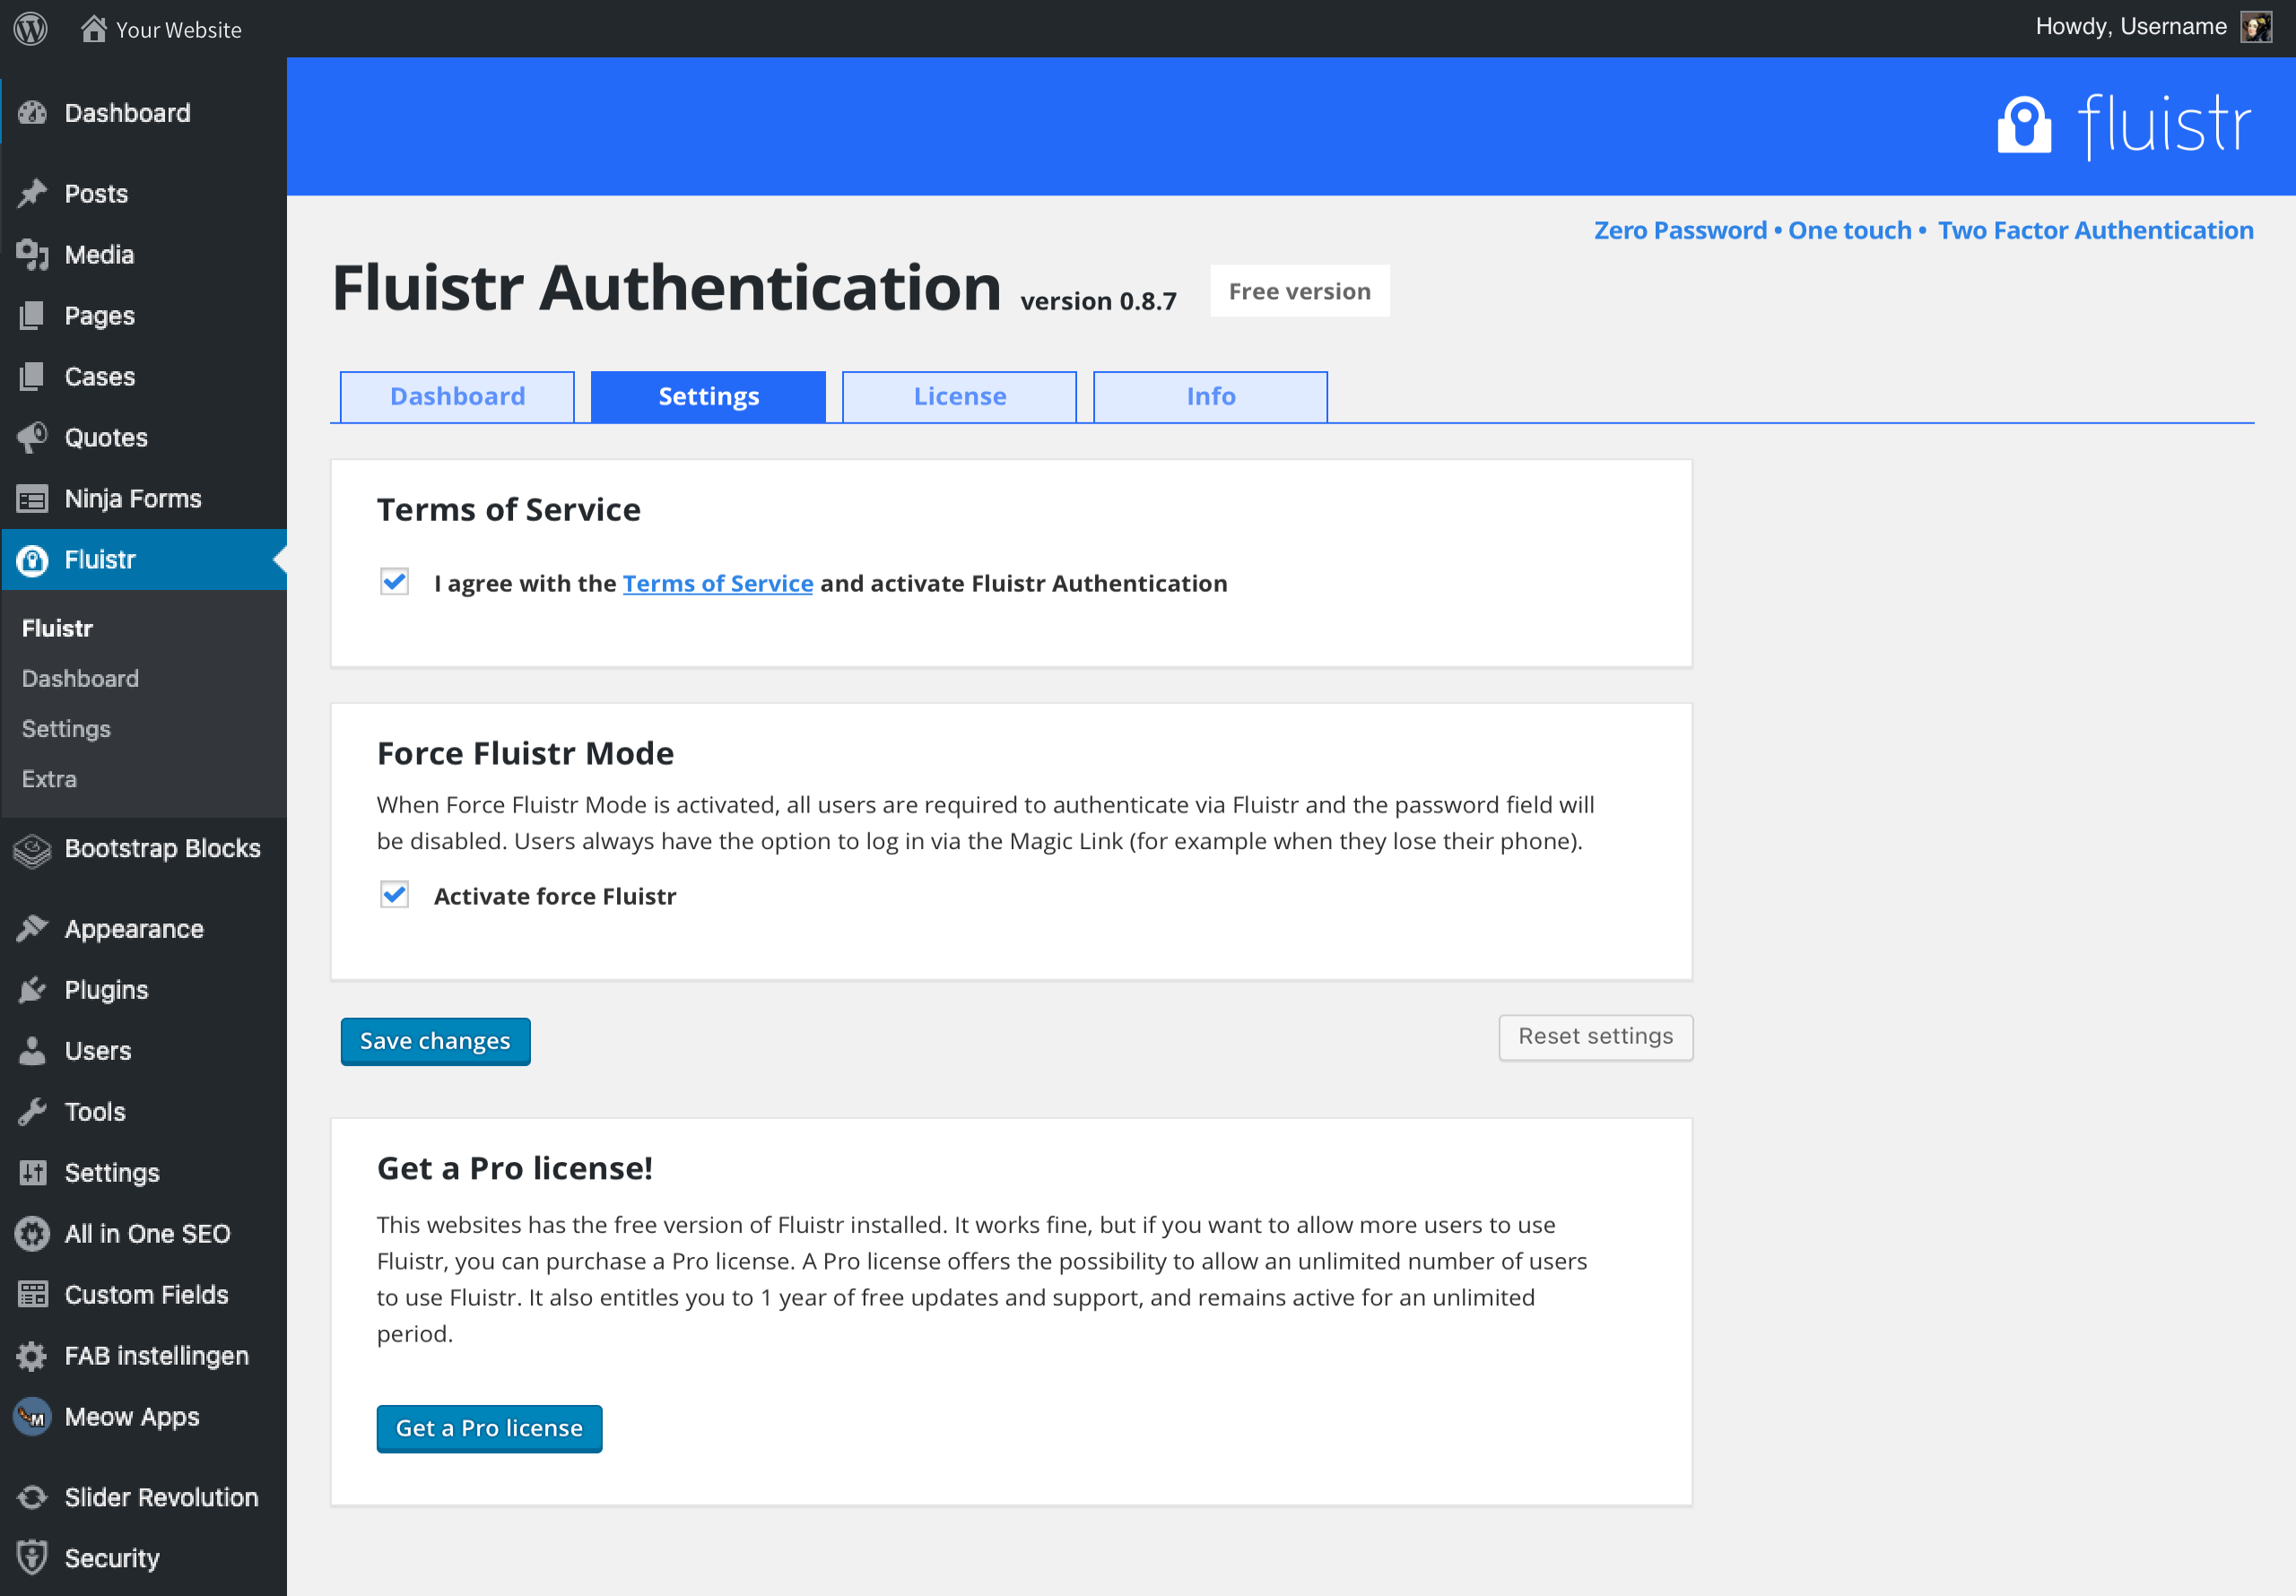
Task: Uncheck the Terms of Service agreement checkbox
Action: 395,581
